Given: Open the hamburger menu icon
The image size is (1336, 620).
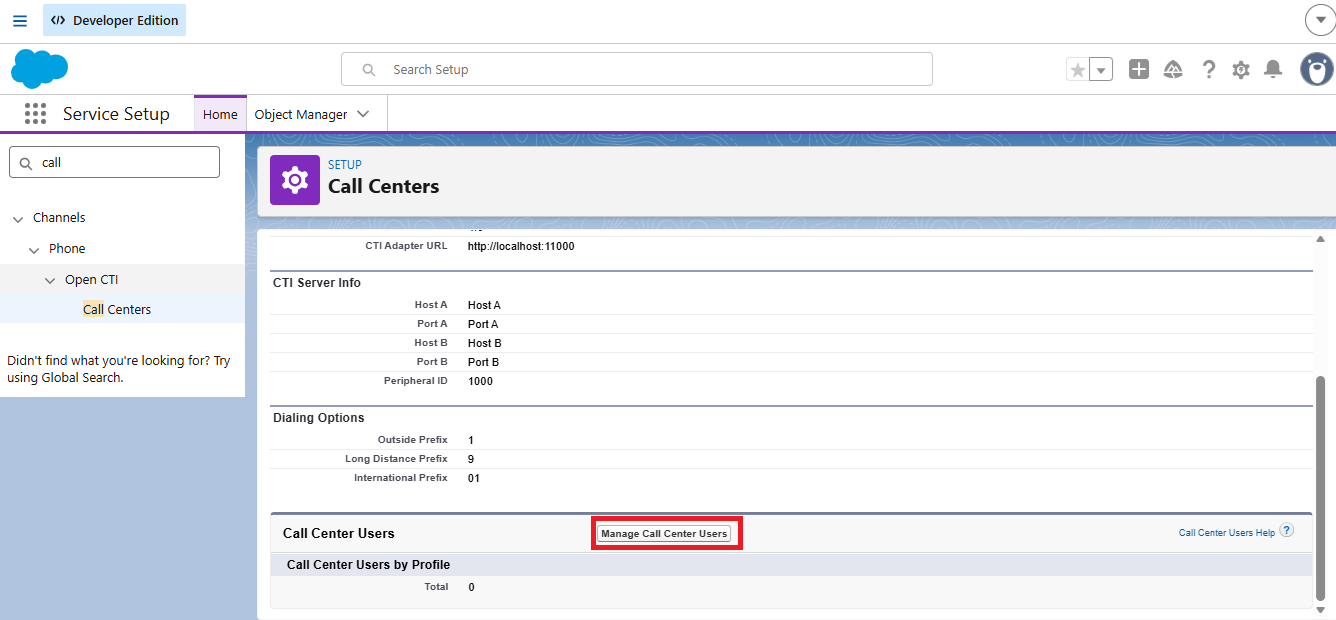Looking at the screenshot, I should pyautogui.click(x=20, y=20).
